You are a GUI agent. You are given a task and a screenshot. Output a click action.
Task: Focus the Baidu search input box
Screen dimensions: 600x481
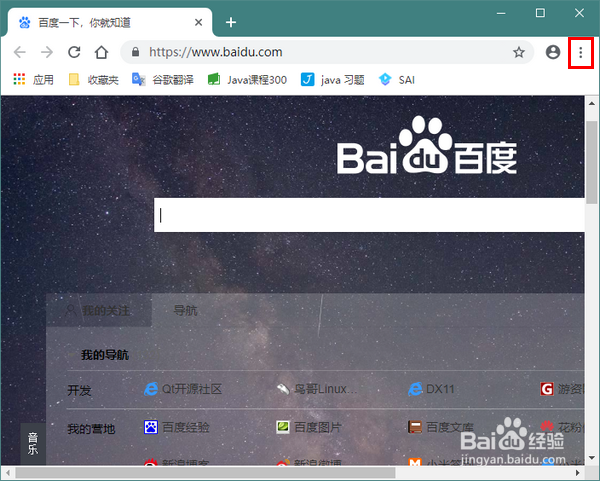[369, 215]
